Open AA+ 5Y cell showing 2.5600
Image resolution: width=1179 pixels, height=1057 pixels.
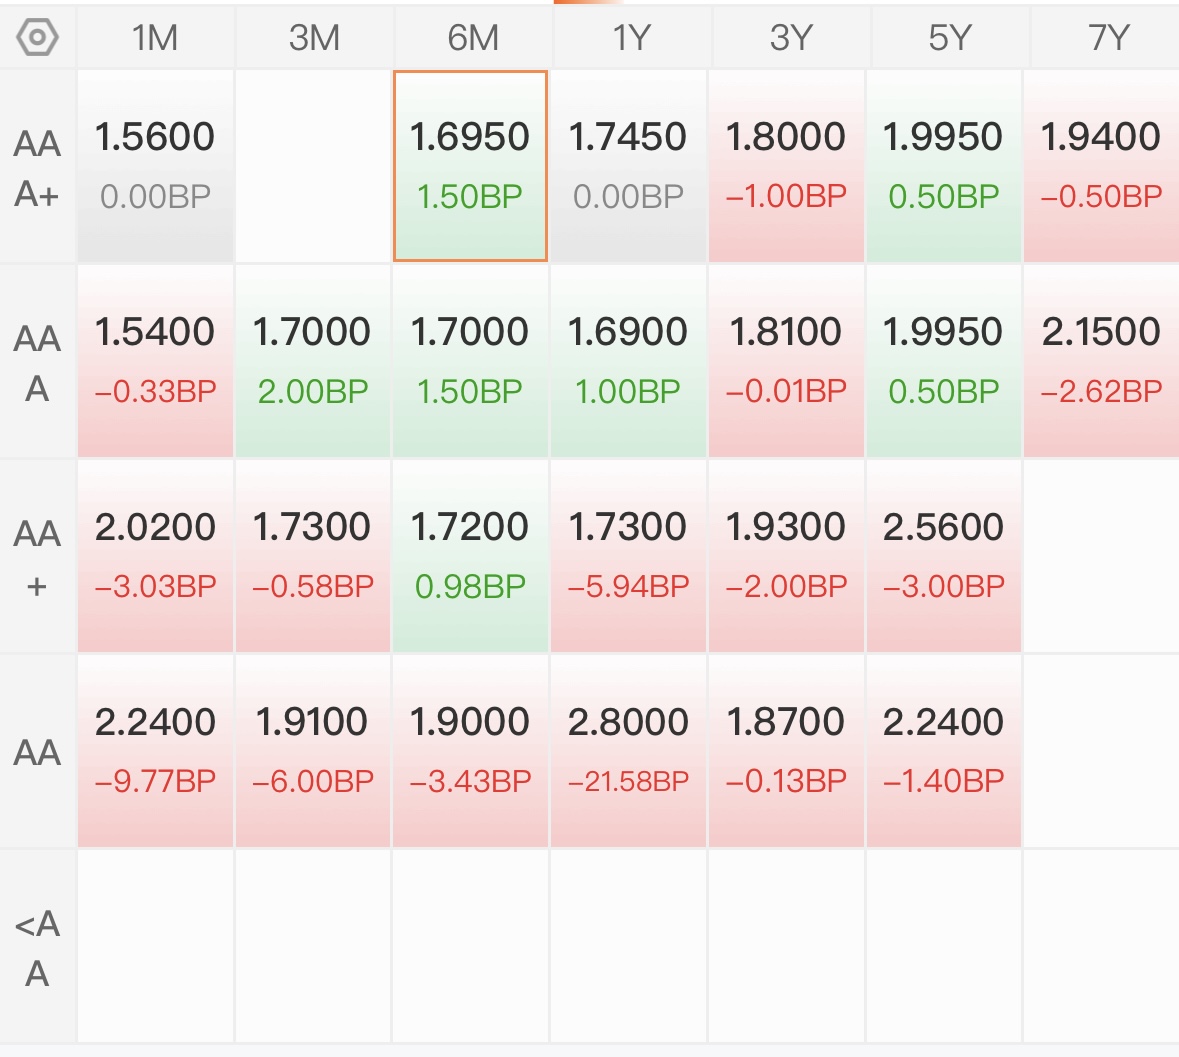(944, 556)
